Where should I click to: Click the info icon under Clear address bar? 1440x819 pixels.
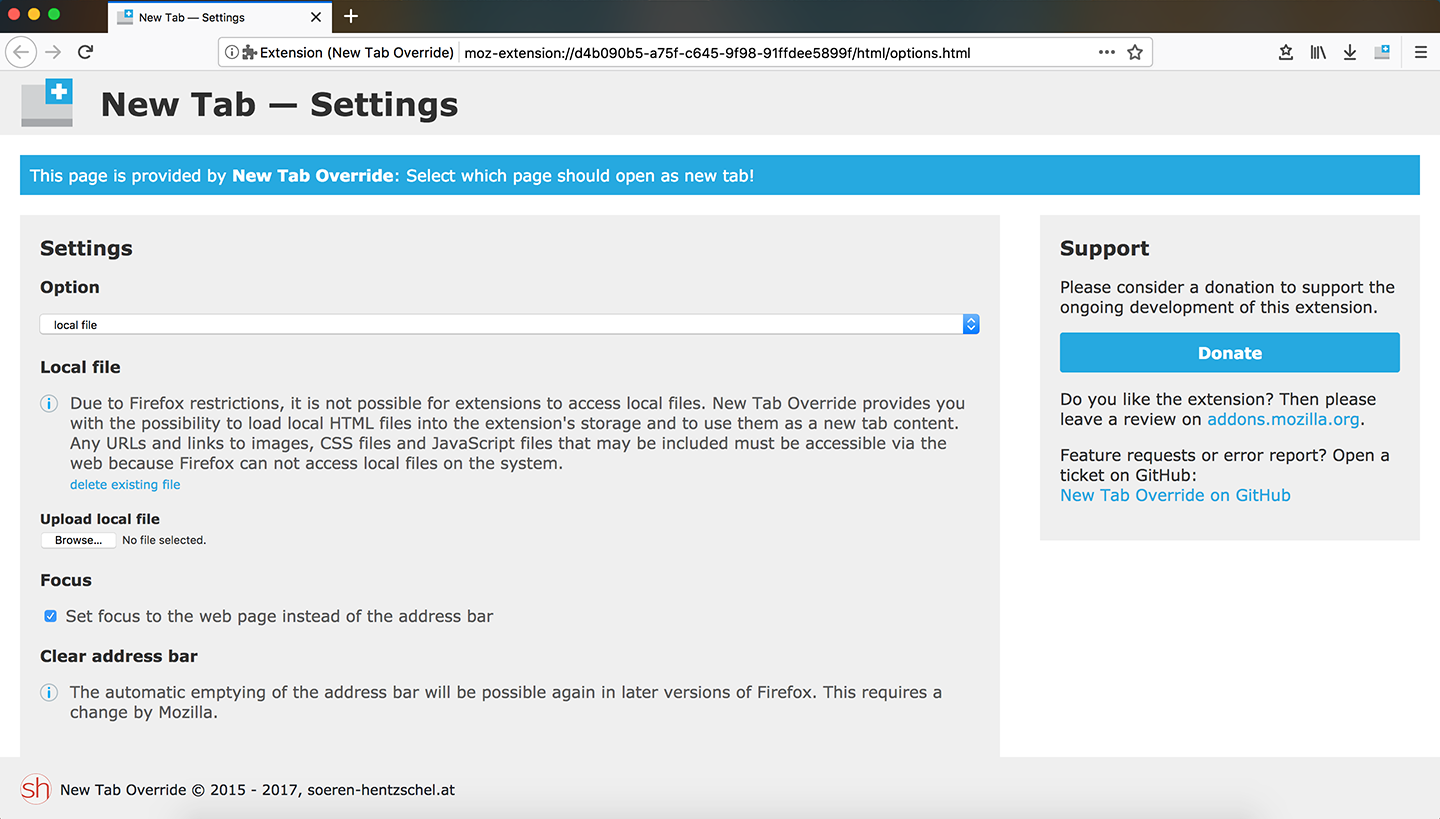point(48,693)
